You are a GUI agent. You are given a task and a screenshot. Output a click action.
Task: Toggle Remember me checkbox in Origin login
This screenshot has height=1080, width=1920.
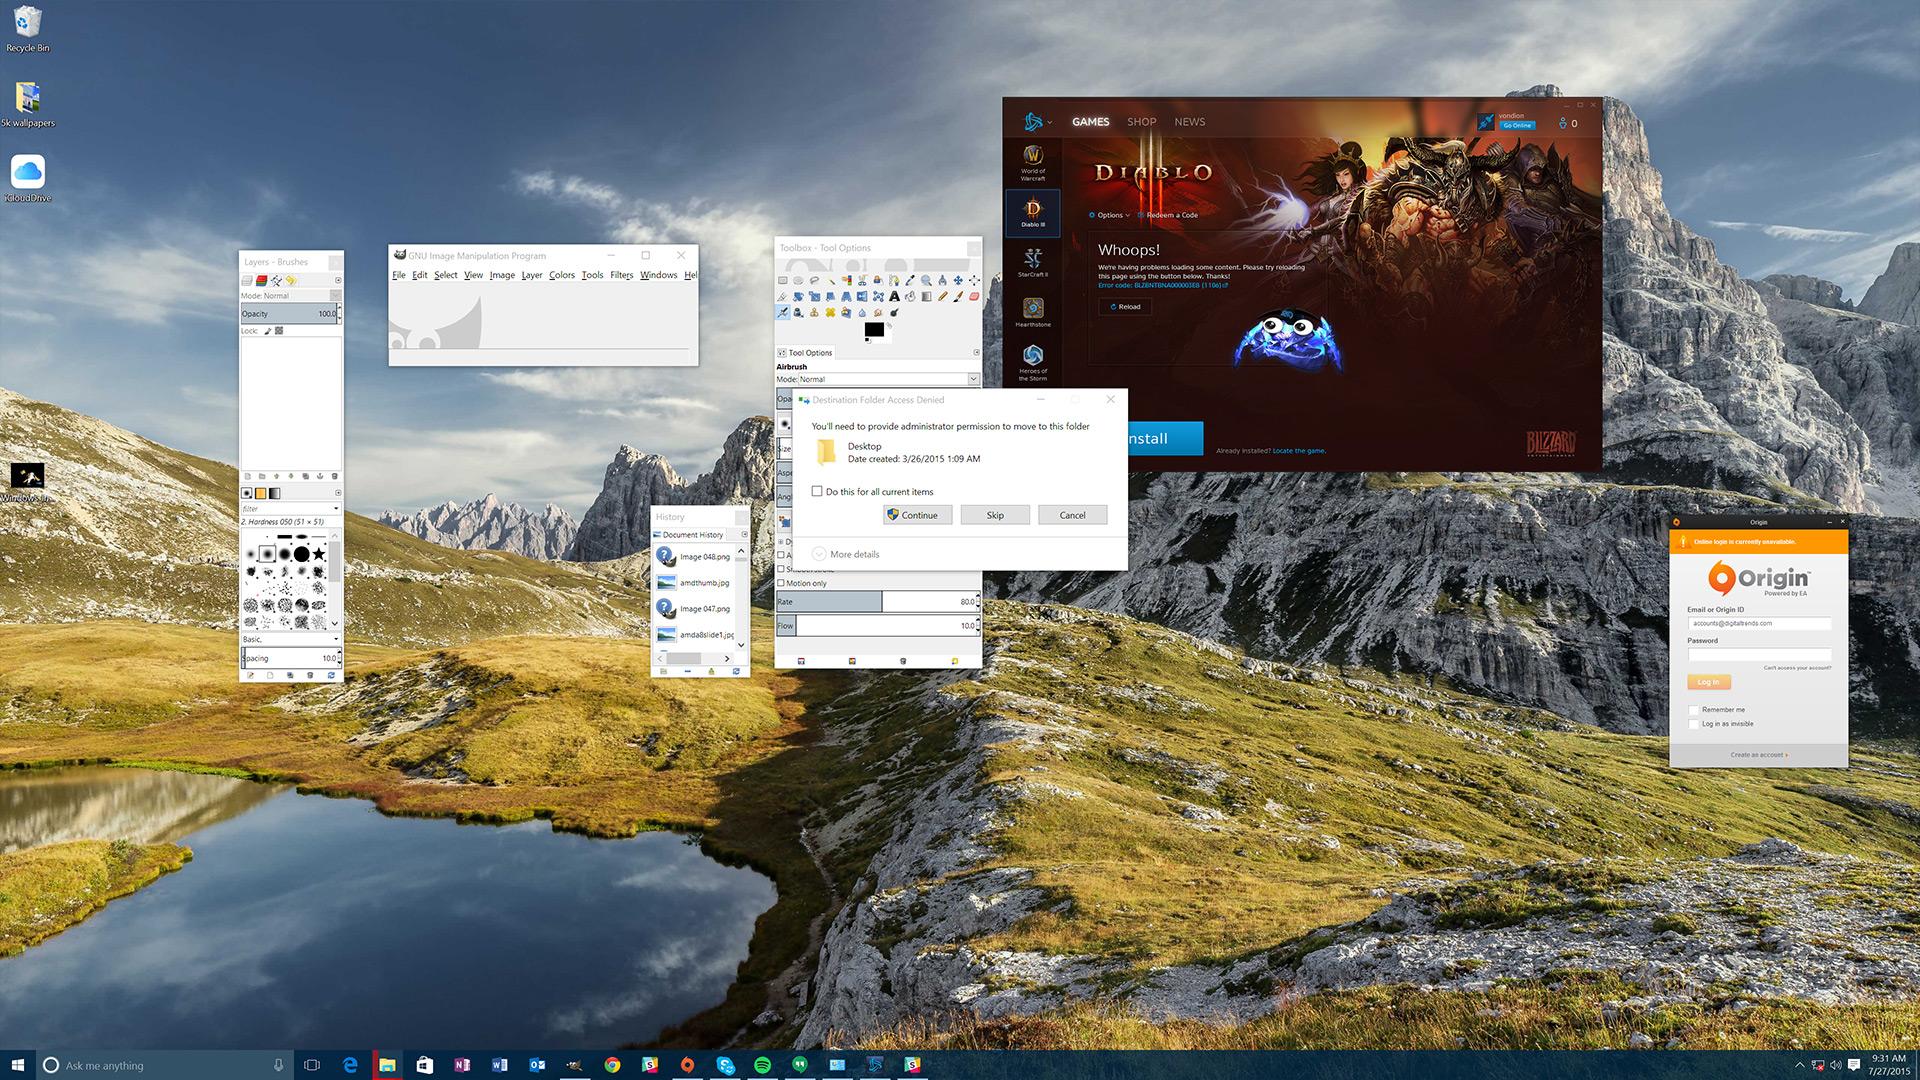click(1693, 709)
